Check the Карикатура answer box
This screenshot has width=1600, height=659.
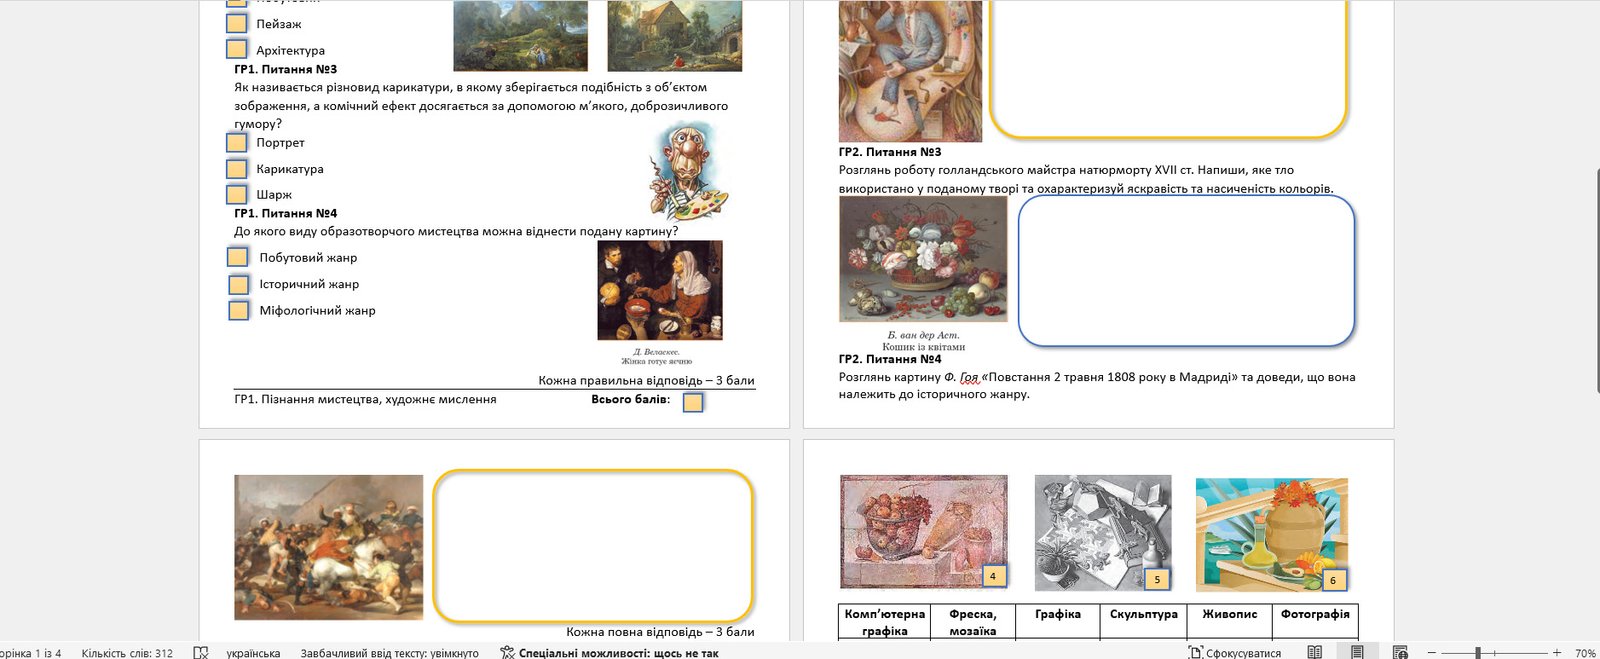[x=237, y=169]
